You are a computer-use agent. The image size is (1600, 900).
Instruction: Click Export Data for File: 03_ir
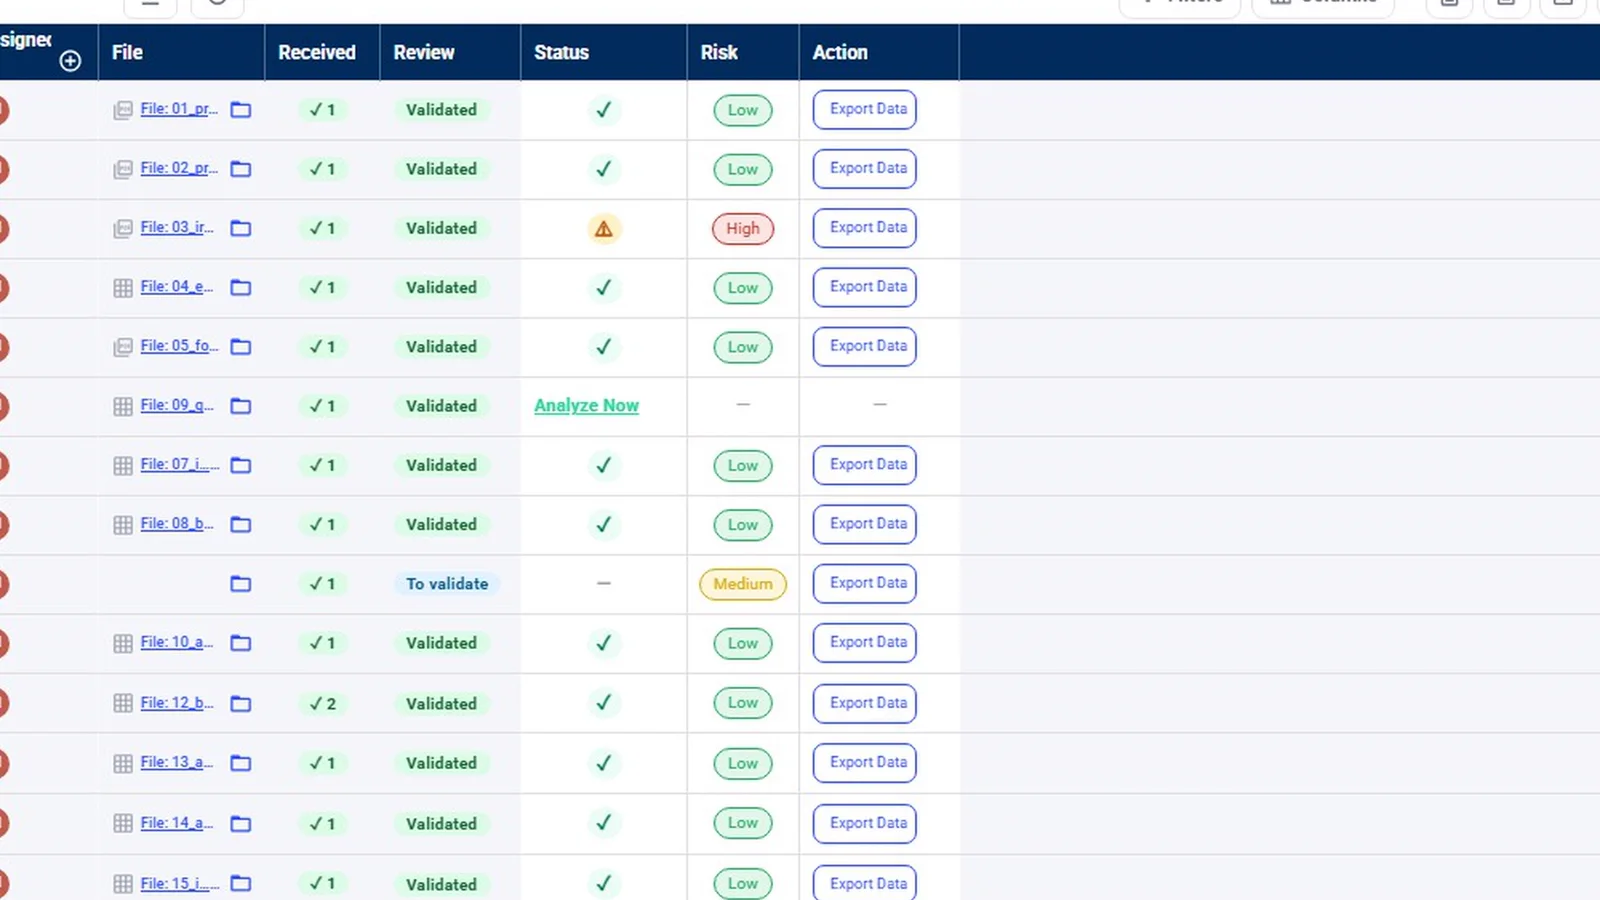(x=865, y=228)
